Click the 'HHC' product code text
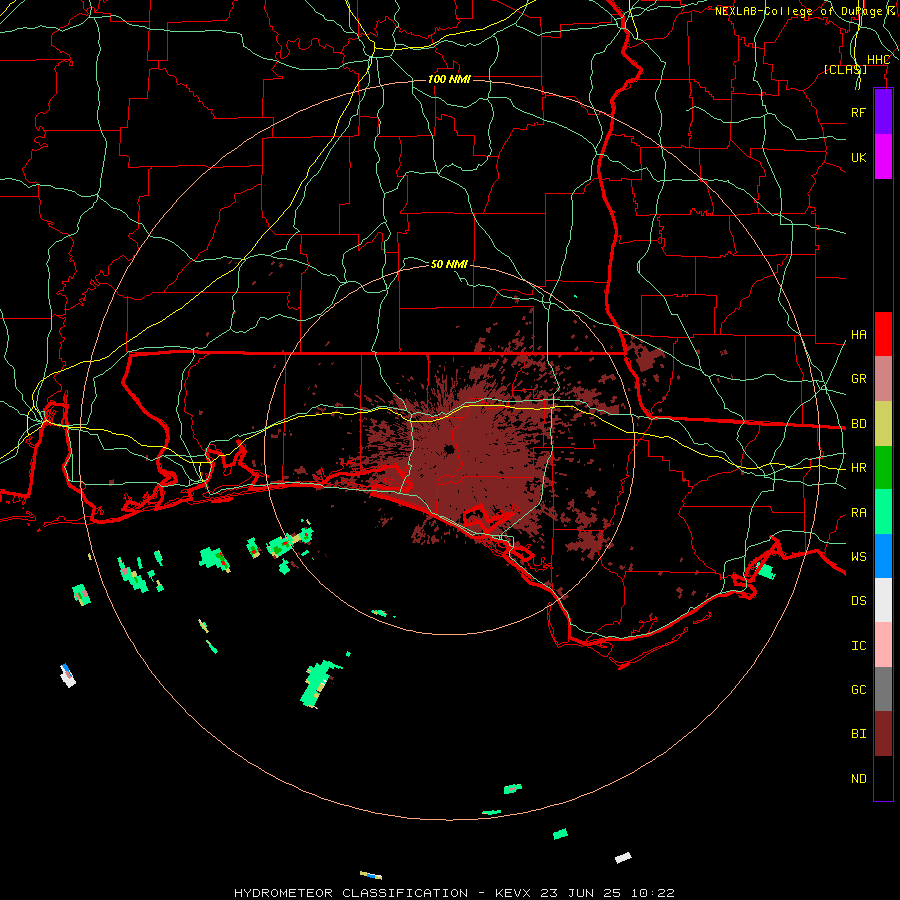Screen dimensions: 900x900 pyautogui.click(x=878, y=60)
